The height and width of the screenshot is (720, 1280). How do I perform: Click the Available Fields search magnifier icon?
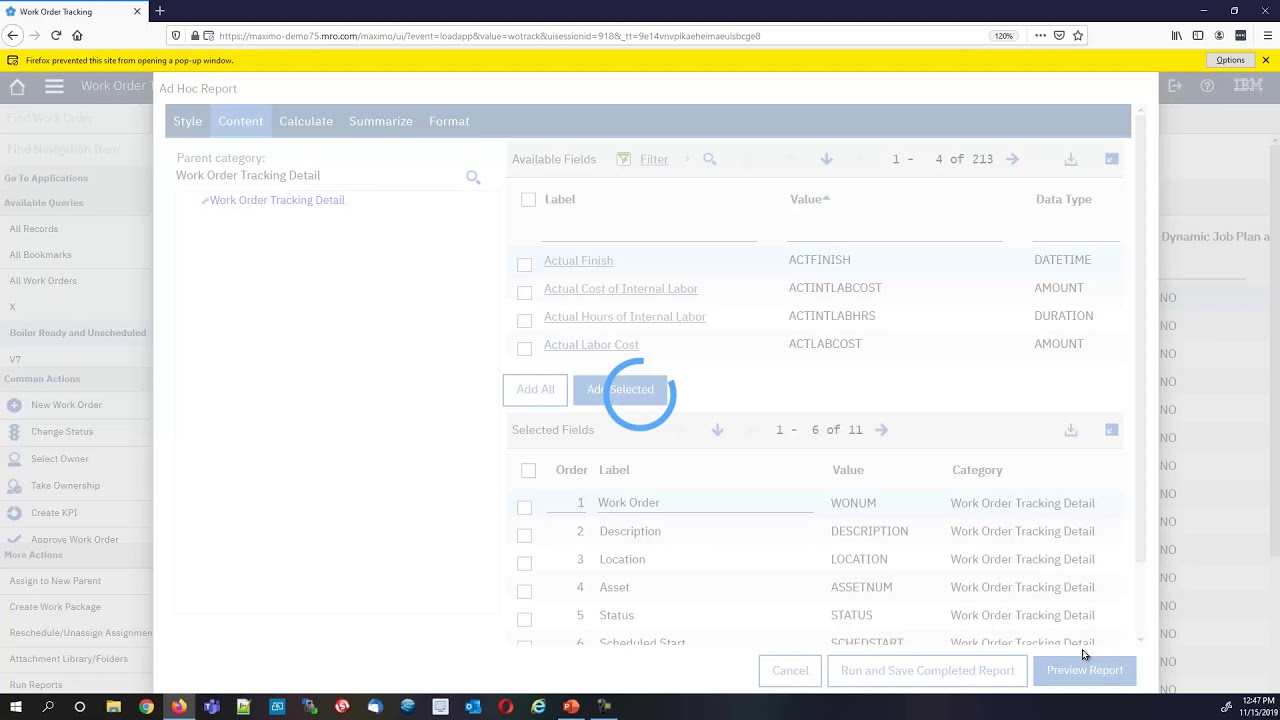710,159
